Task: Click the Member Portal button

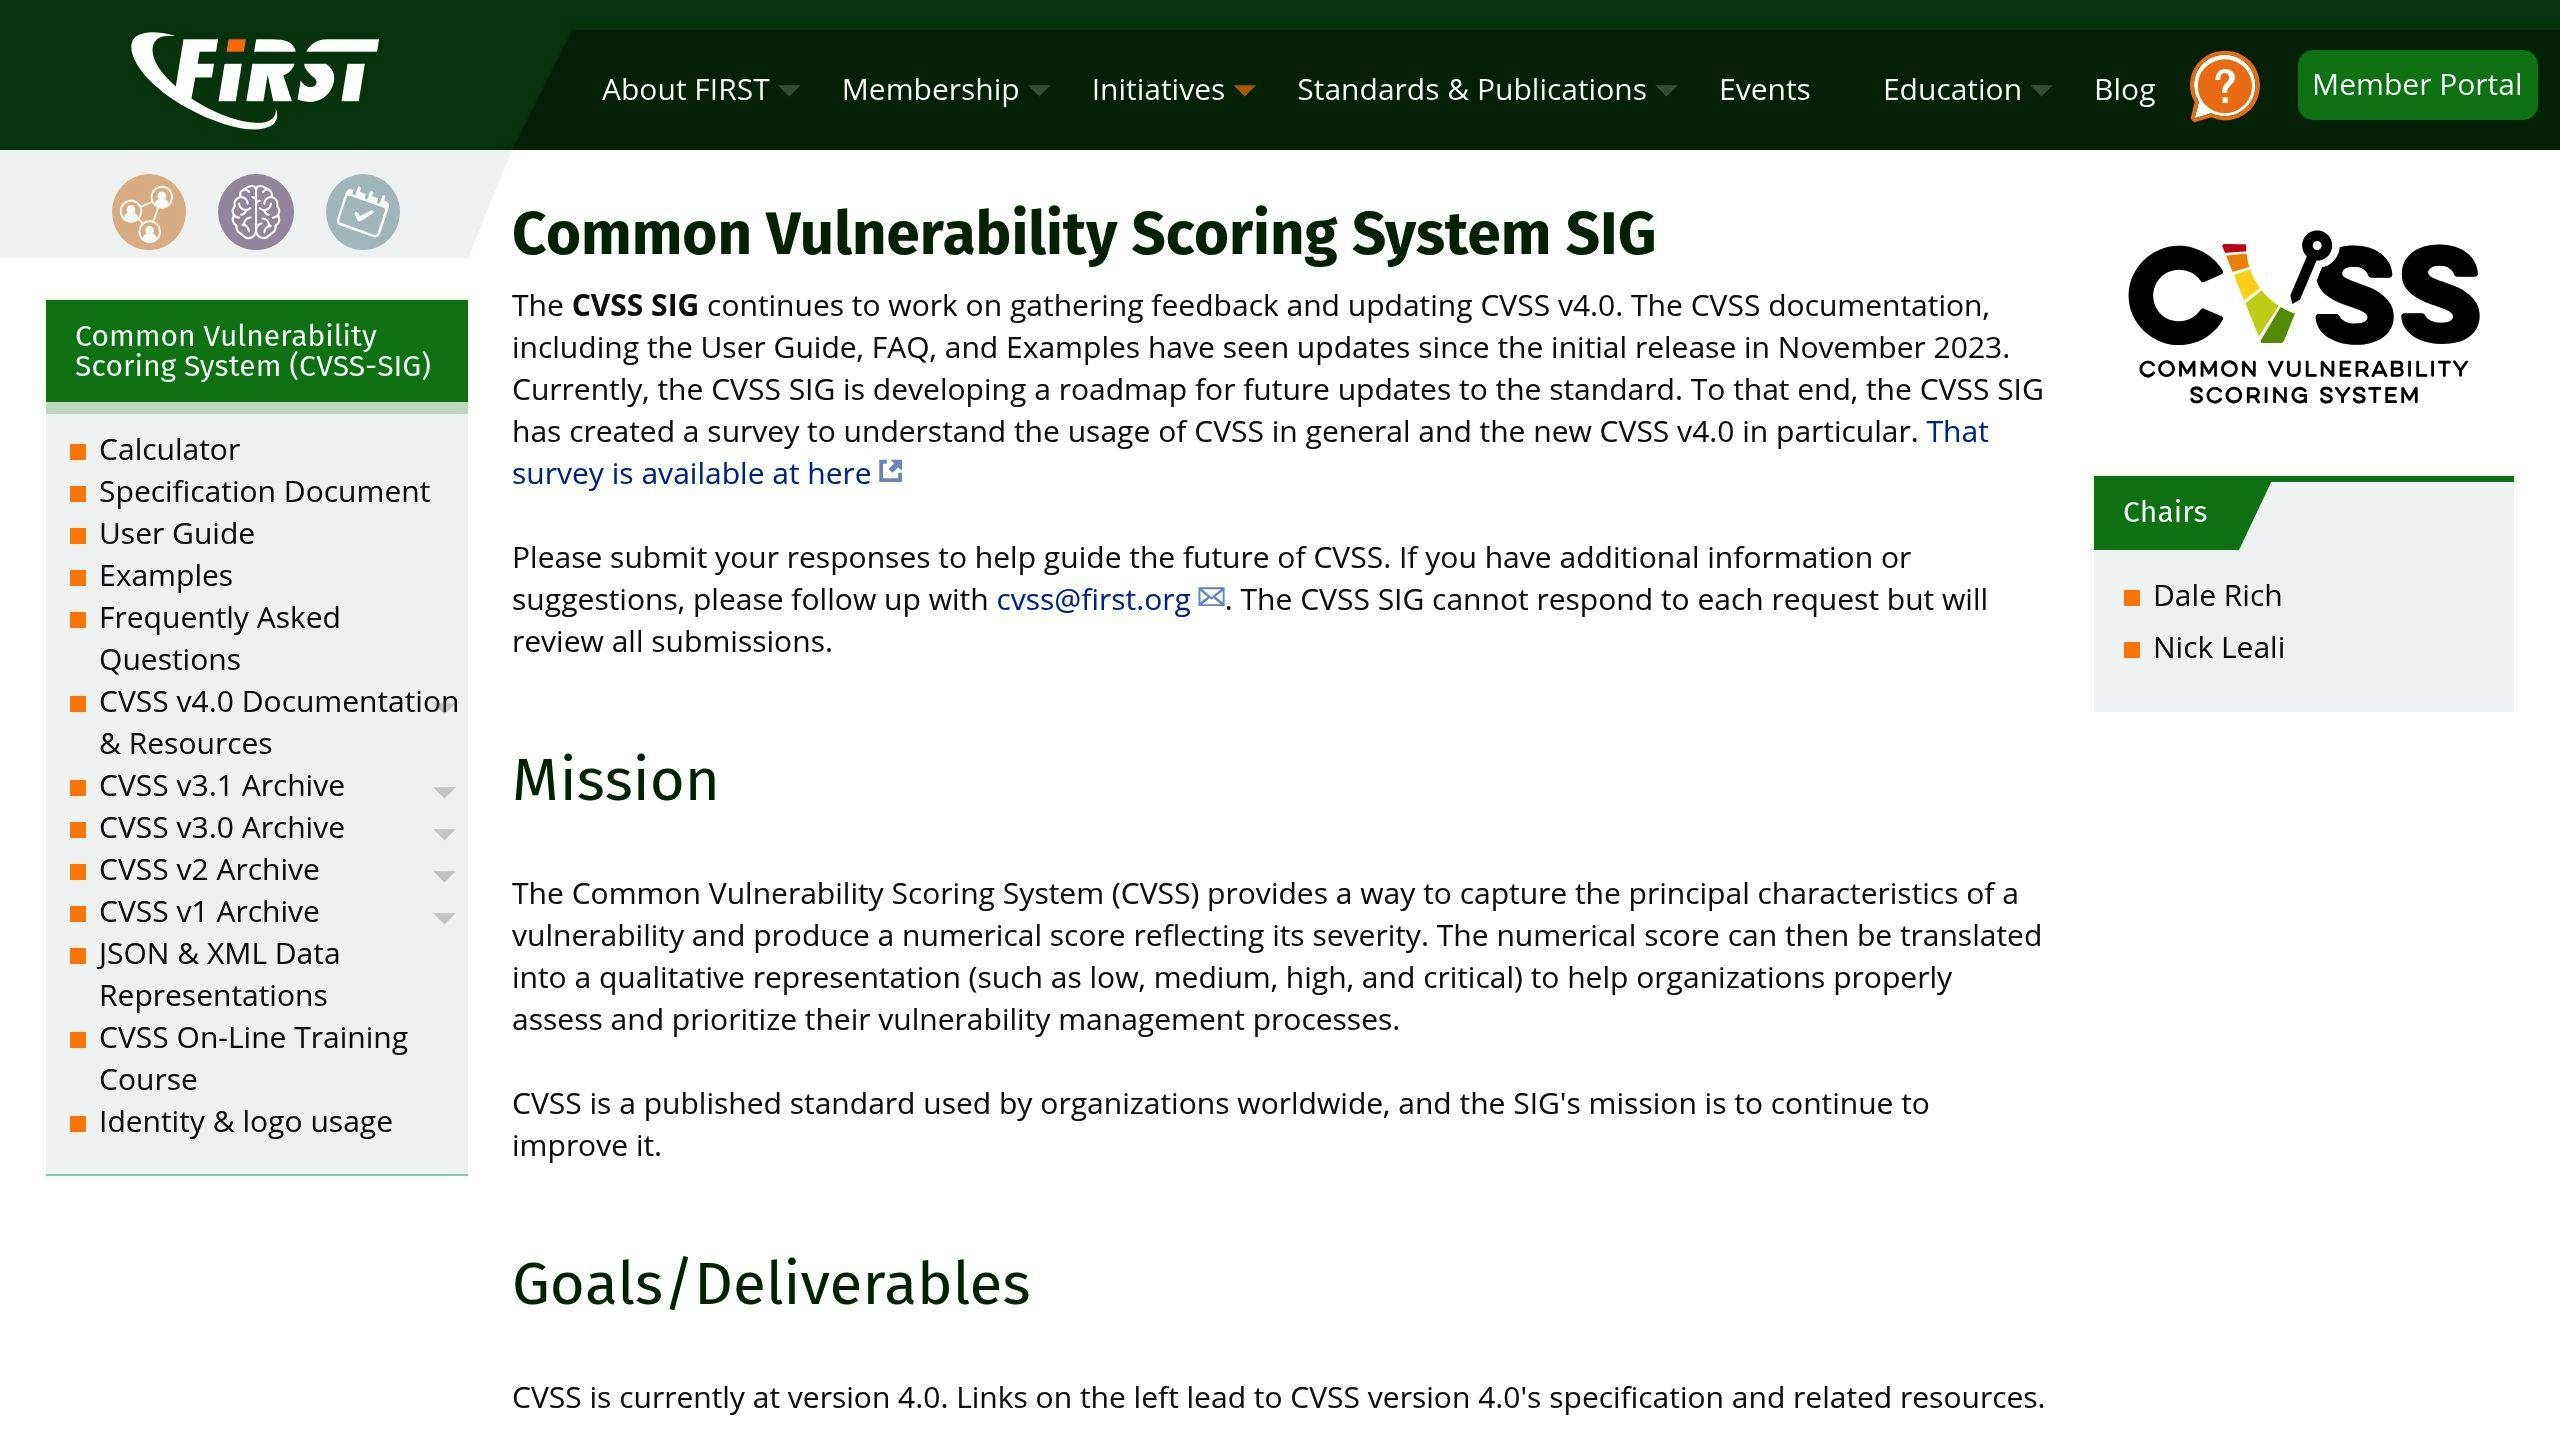Action: pyautogui.click(x=2417, y=85)
